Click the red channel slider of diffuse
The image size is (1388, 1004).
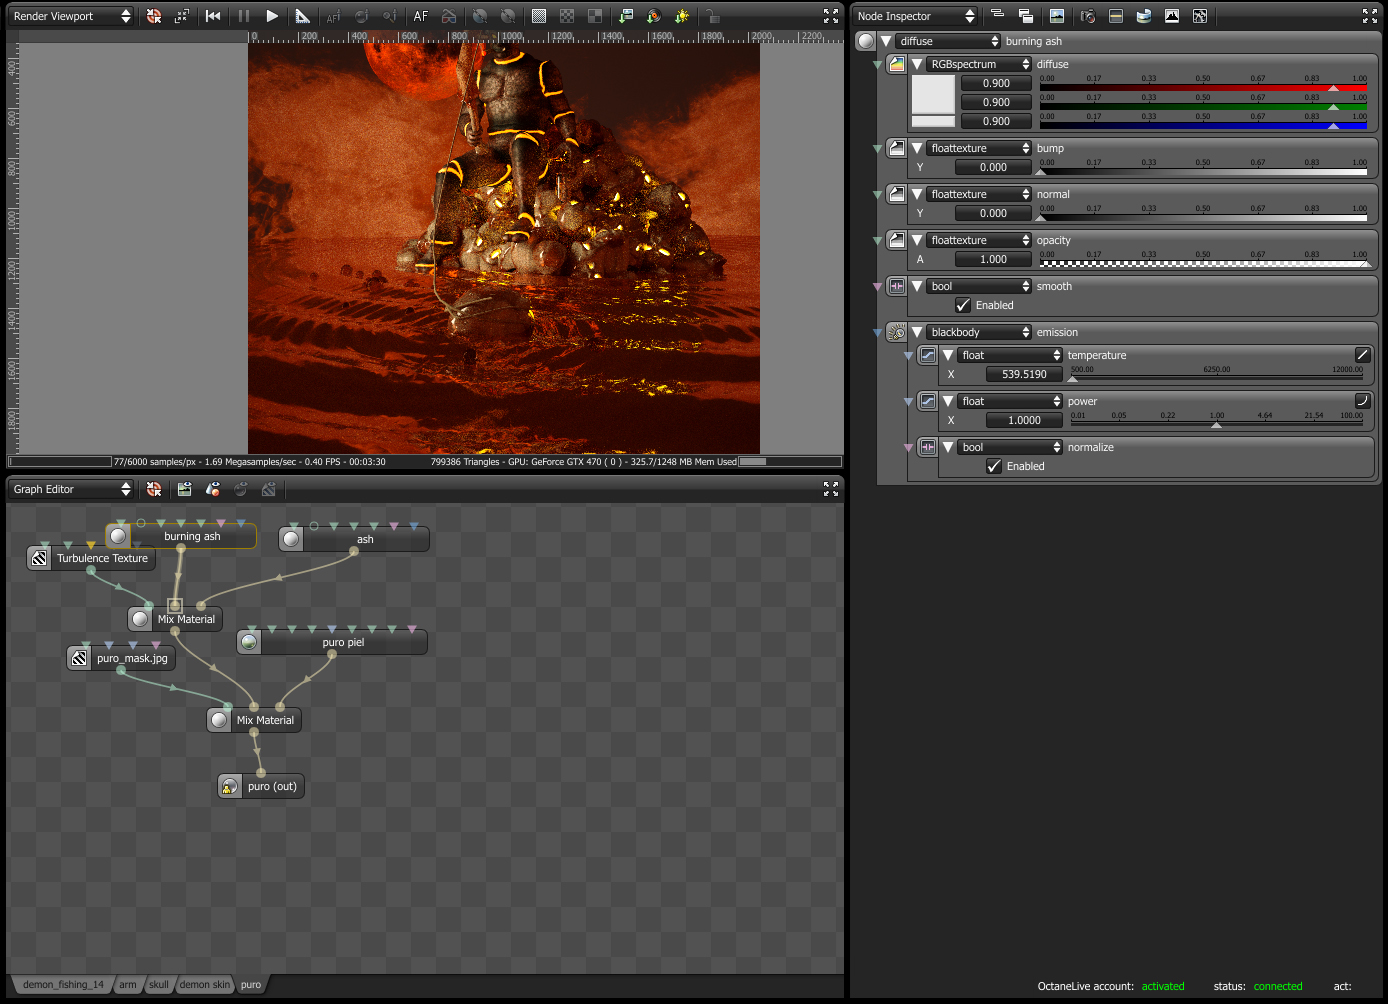tap(1203, 88)
